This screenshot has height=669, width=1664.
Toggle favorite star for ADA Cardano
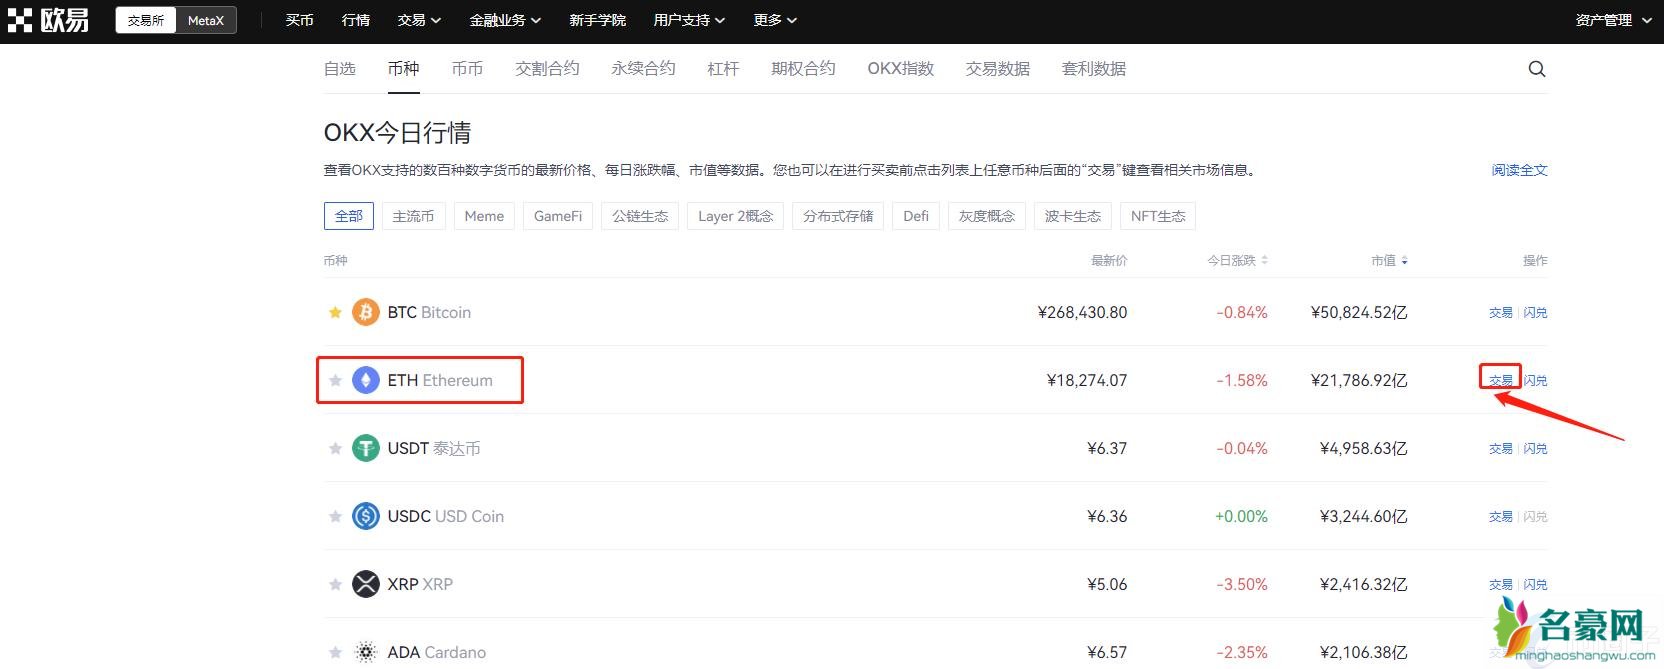(335, 652)
